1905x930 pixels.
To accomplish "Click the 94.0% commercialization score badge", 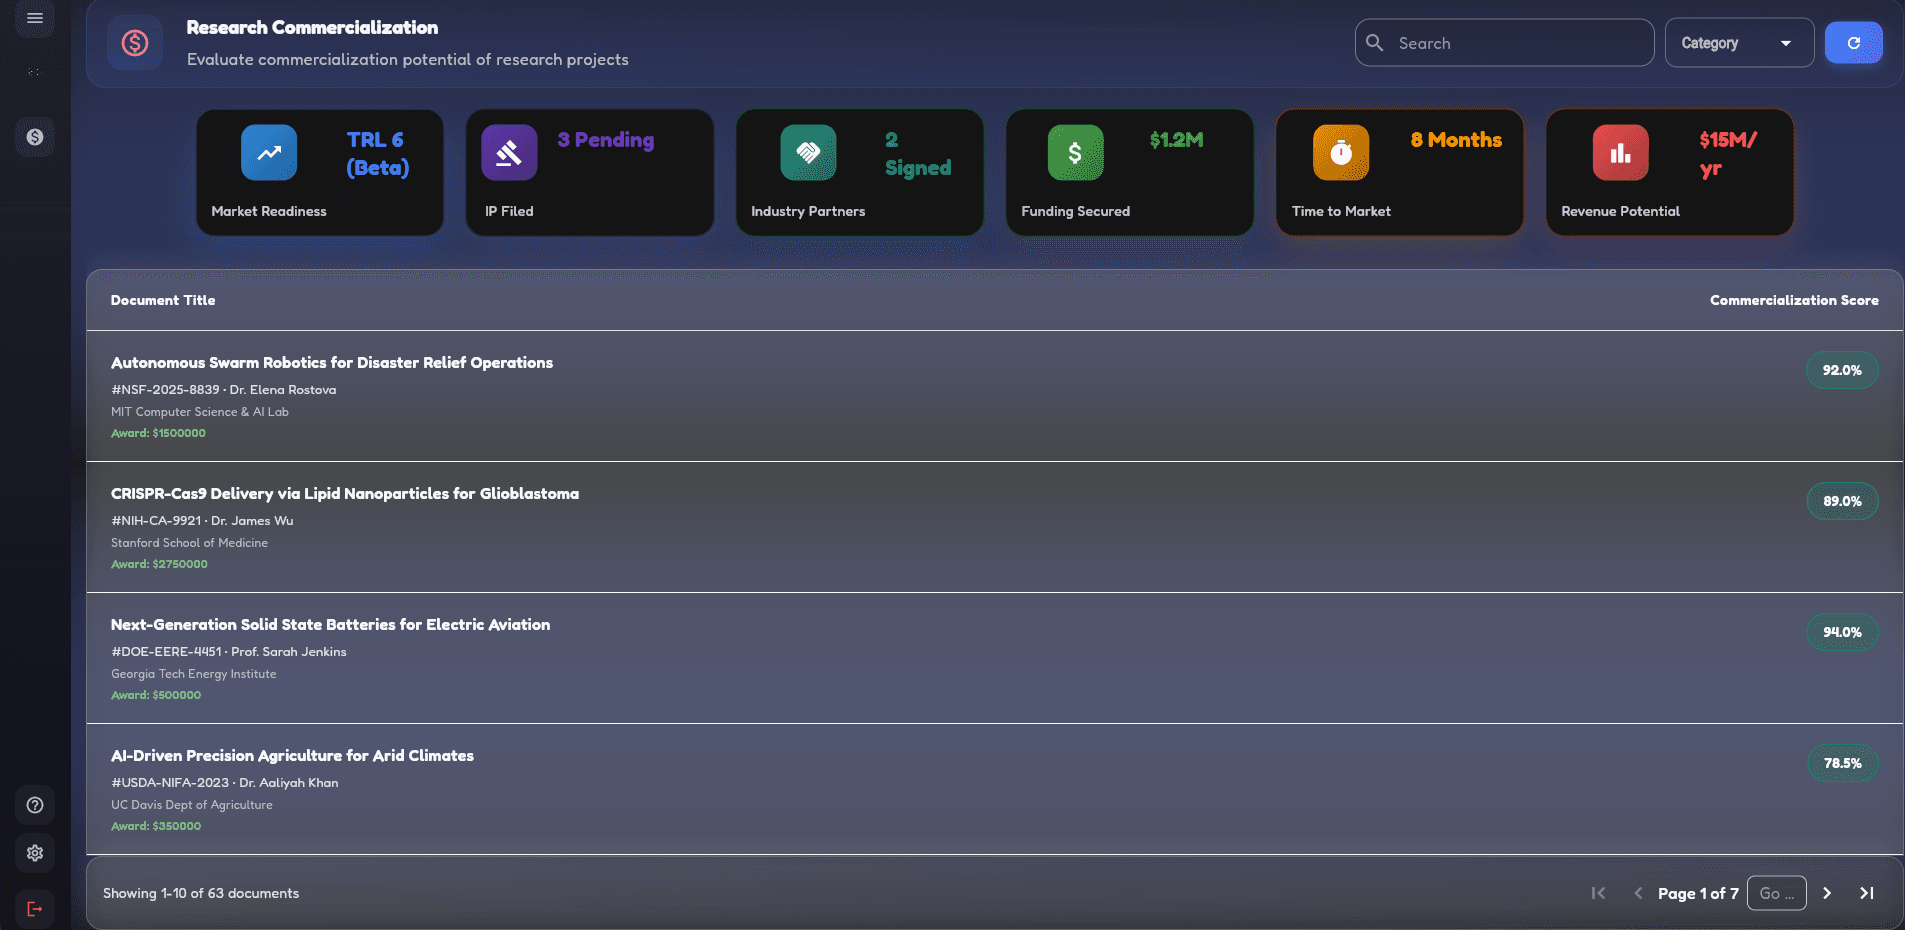I will click(x=1842, y=632).
